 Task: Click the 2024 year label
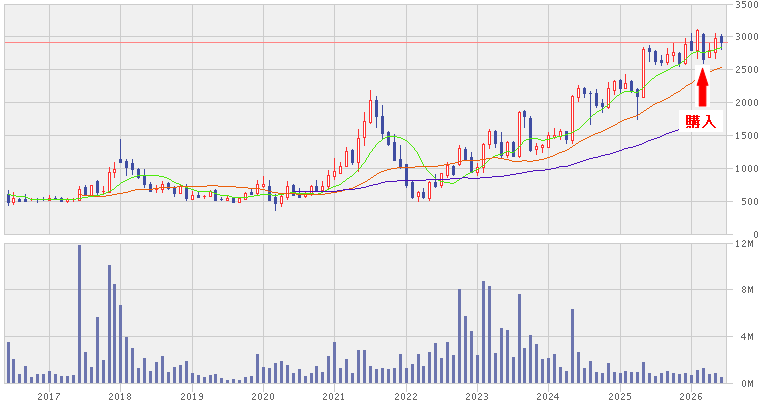(549, 396)
